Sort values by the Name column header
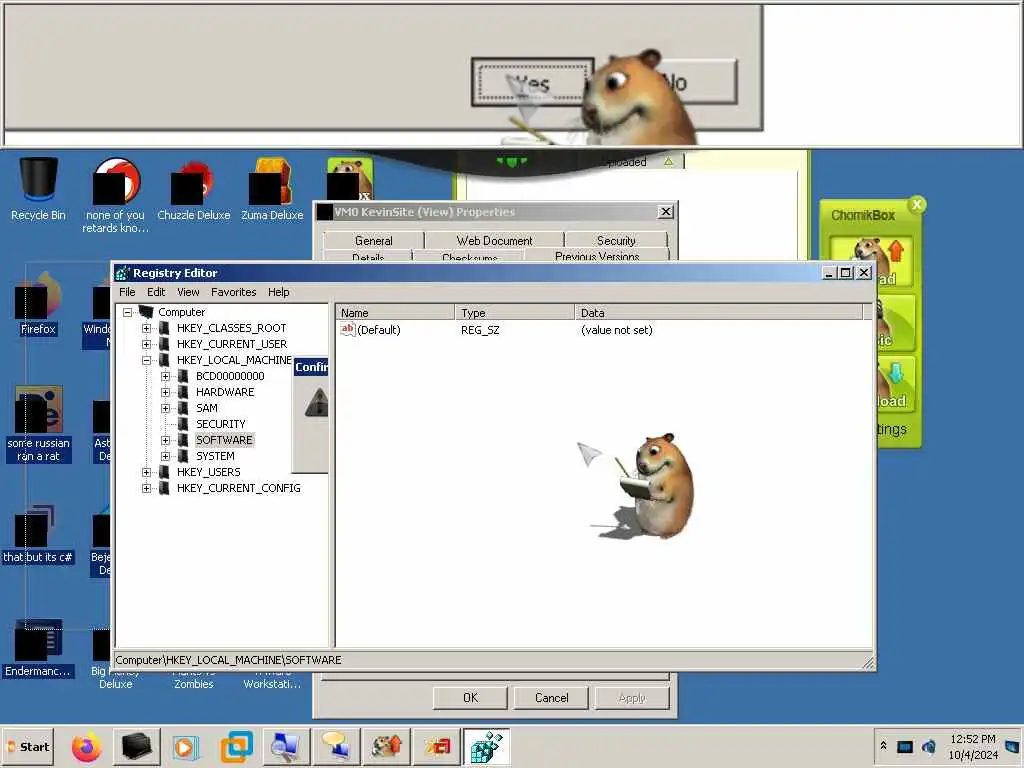The width and height of the screenshot is (1024, 768). click(395, 313)
